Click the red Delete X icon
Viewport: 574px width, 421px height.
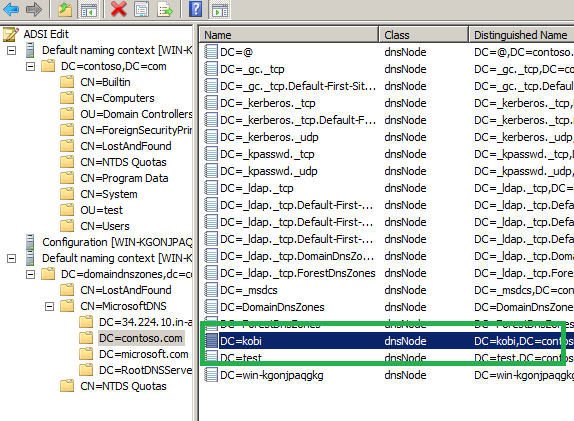click(118, 9)
